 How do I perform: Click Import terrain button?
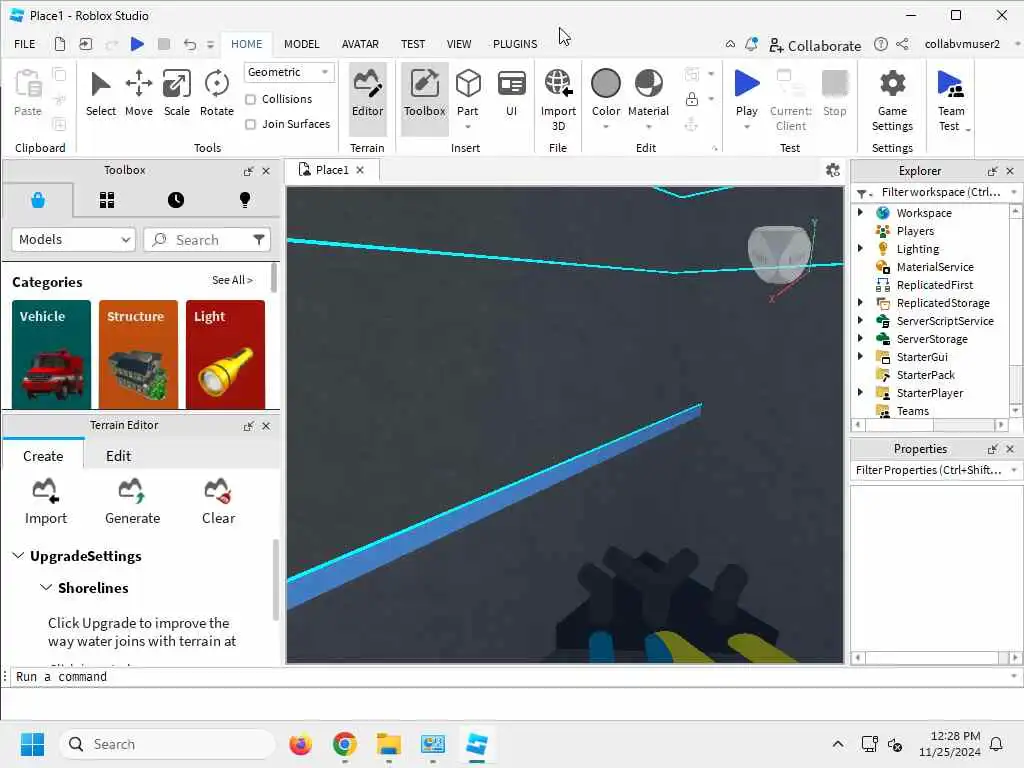46,501
